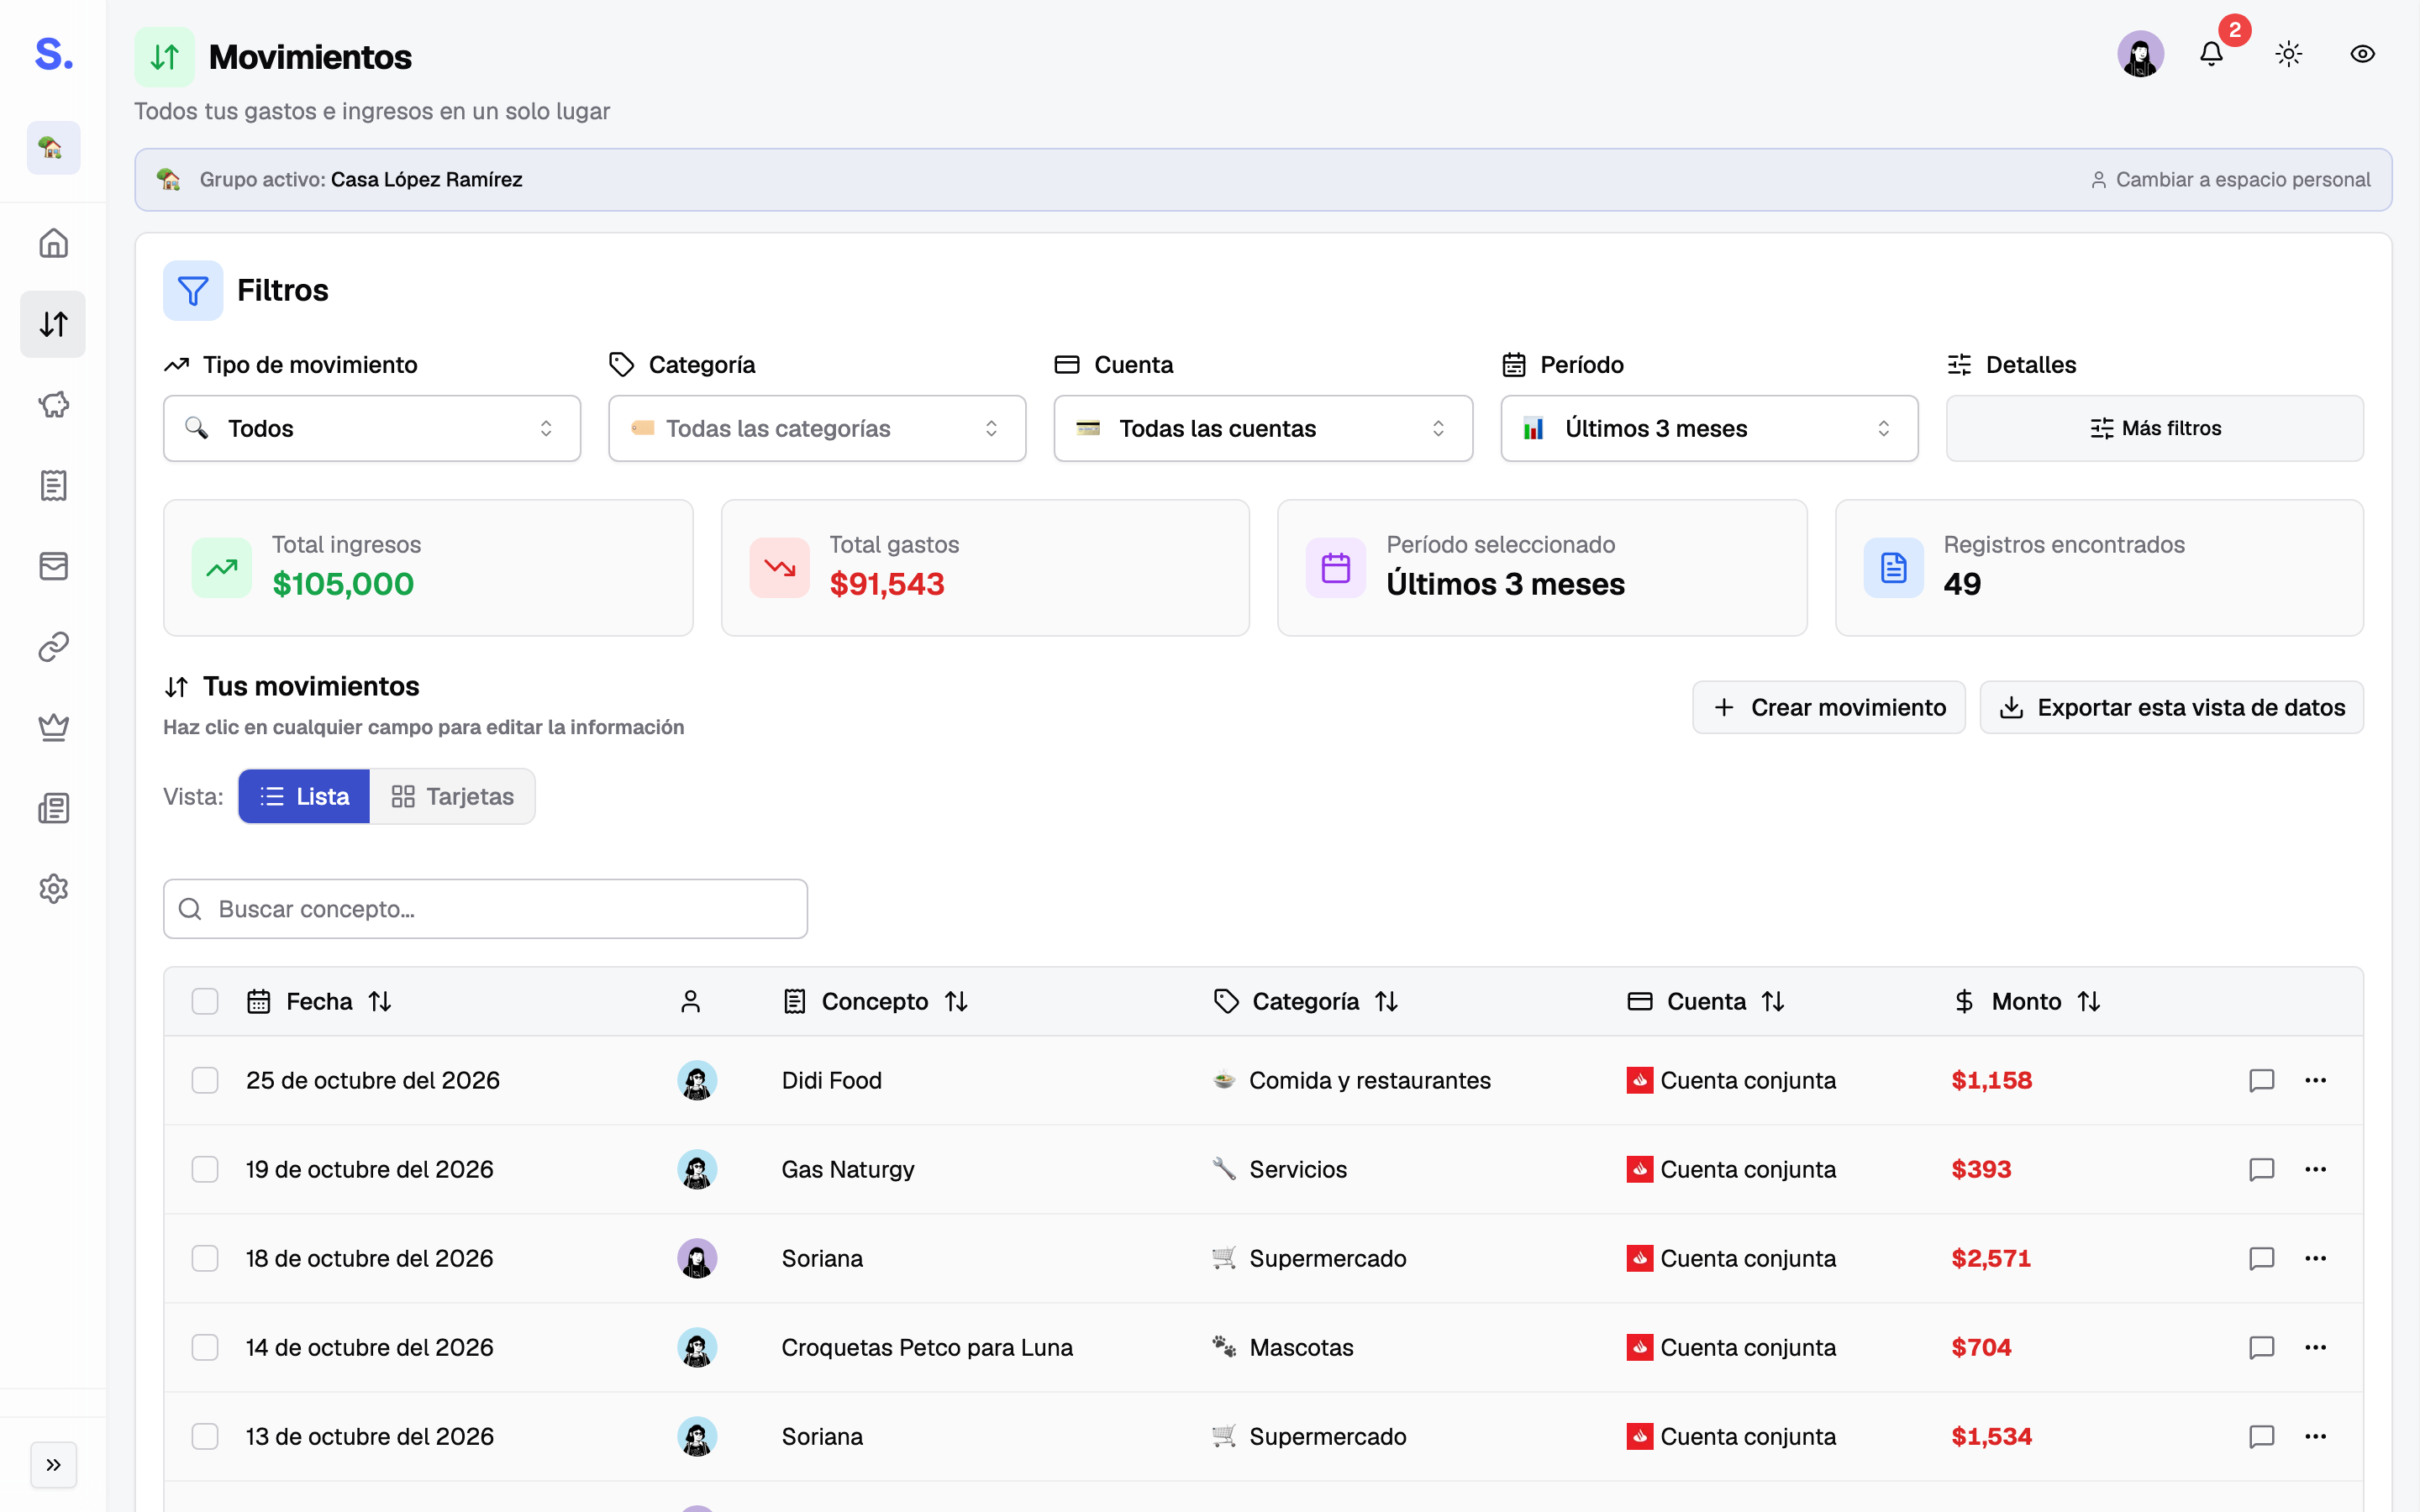Screen dimensions: 2420x1512
Task: Select all rows with header checkbox
Action: pyautogui.click(x=205, y=1001)
